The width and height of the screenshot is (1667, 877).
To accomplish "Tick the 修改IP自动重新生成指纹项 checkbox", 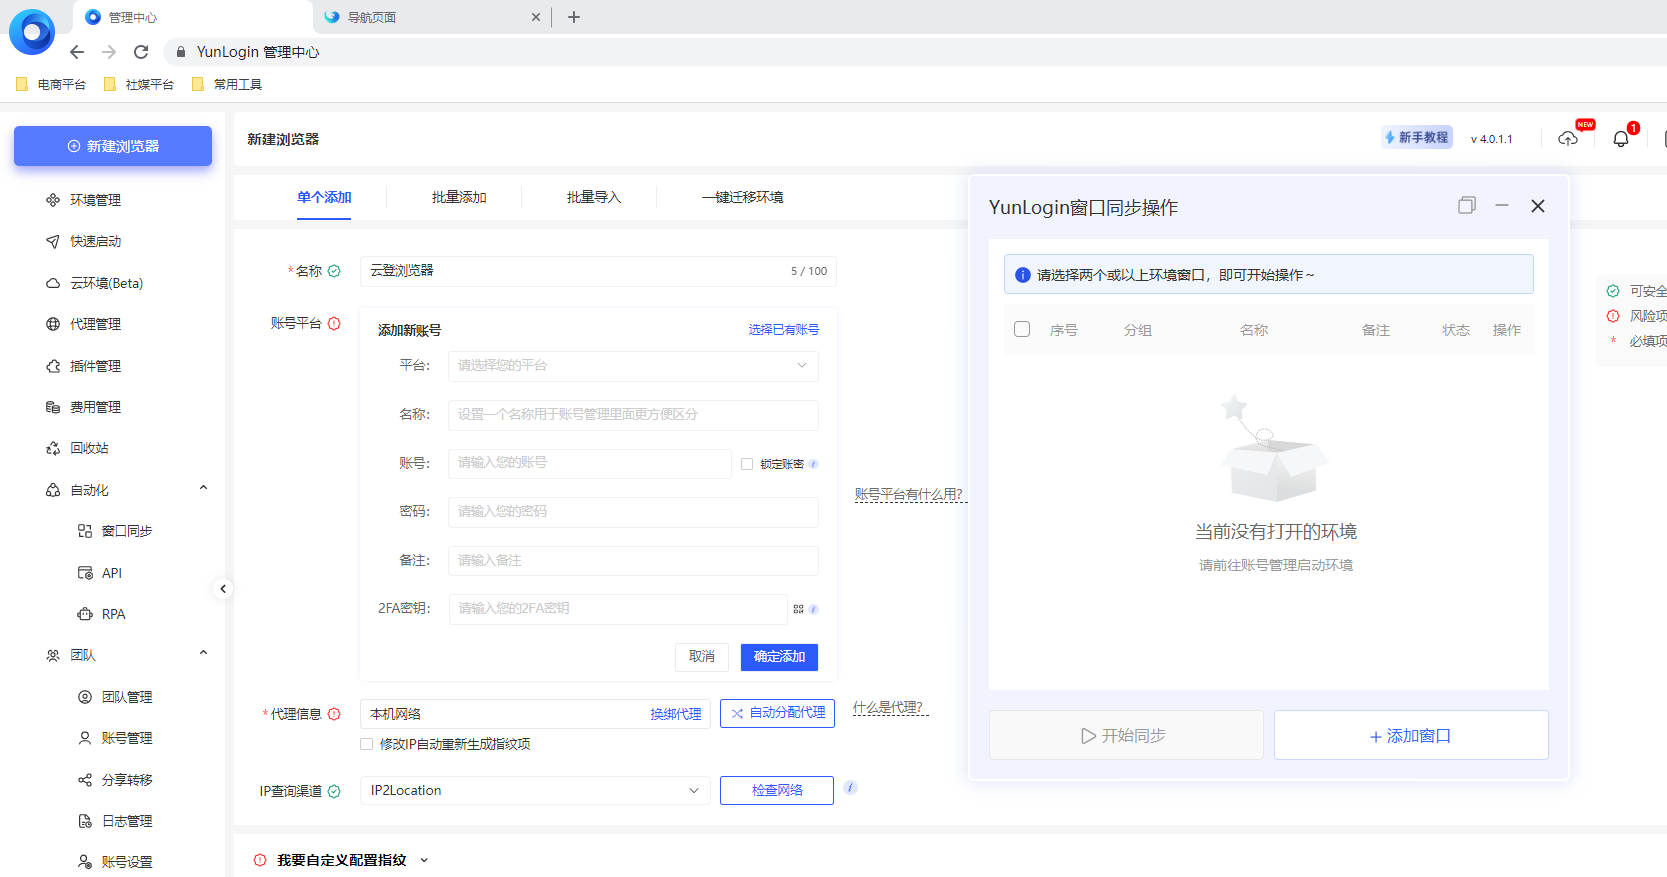I will (366, 744).
